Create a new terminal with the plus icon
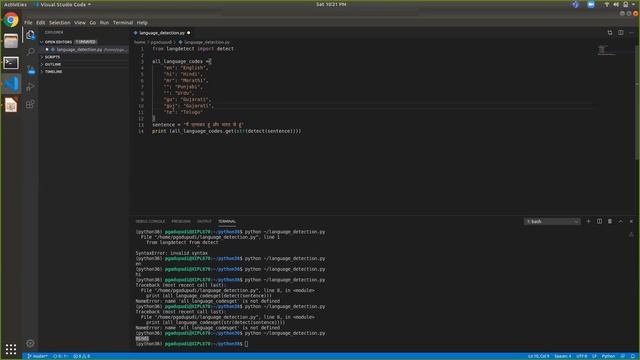Screen dimensions: 640x360 coord(588,221)
